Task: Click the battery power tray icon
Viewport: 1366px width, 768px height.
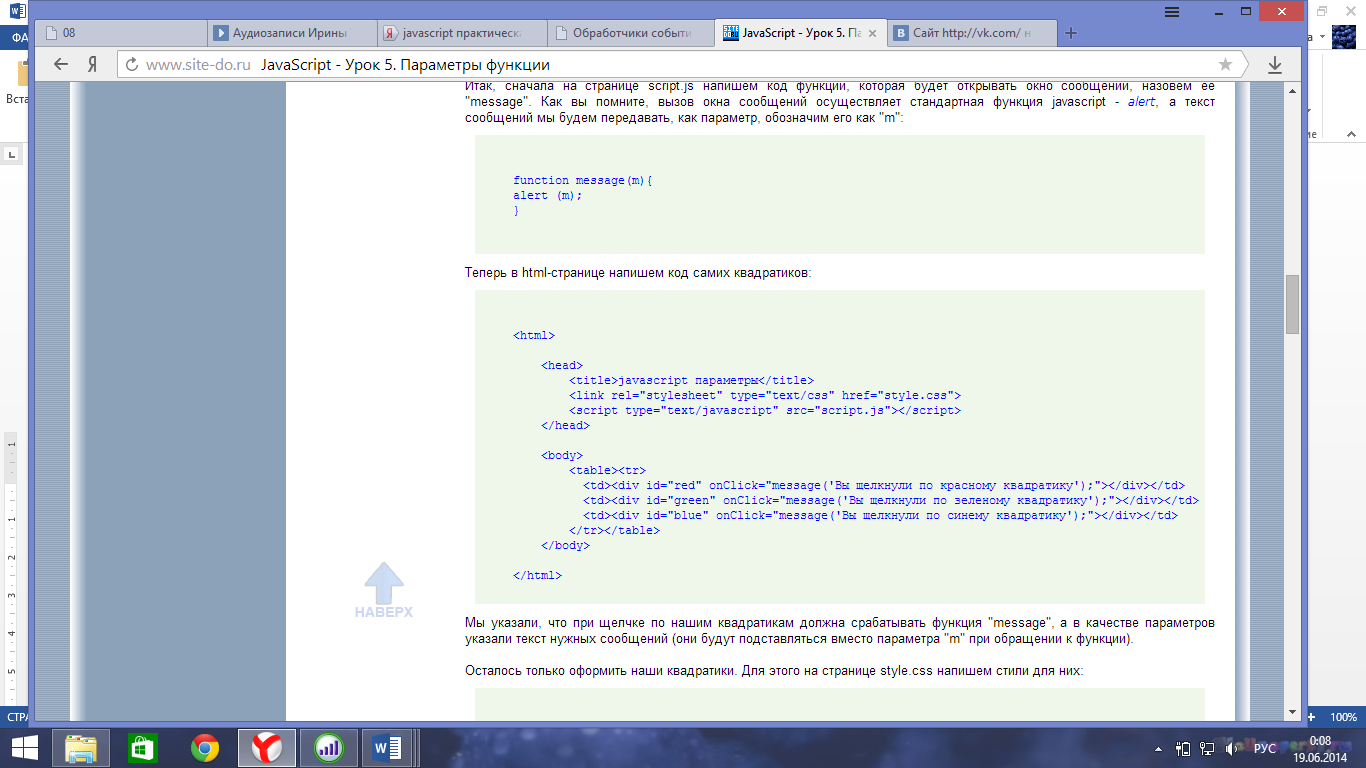Action: [x=1183, y=748]
